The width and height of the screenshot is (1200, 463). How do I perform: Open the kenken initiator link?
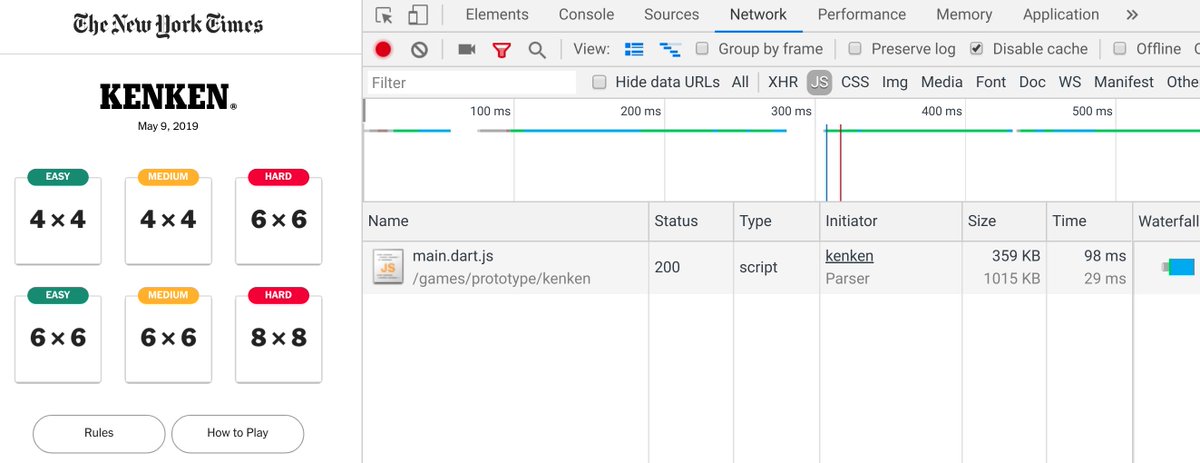(849, 256)
